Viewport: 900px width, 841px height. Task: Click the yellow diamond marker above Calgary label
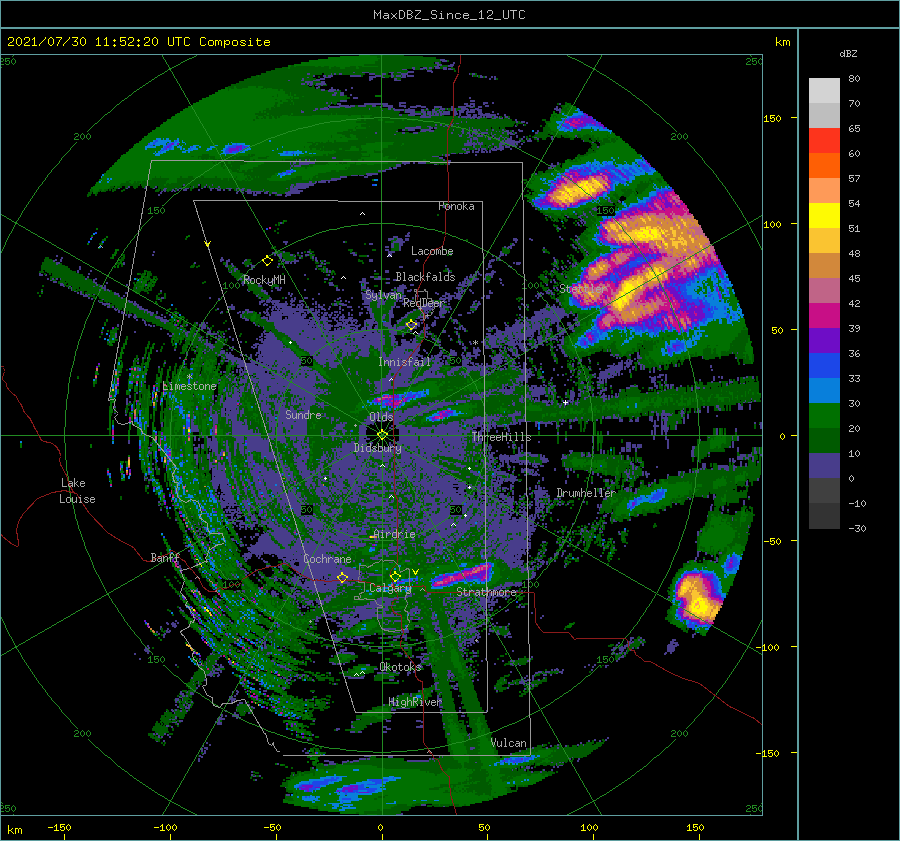[x=395, y=576]
